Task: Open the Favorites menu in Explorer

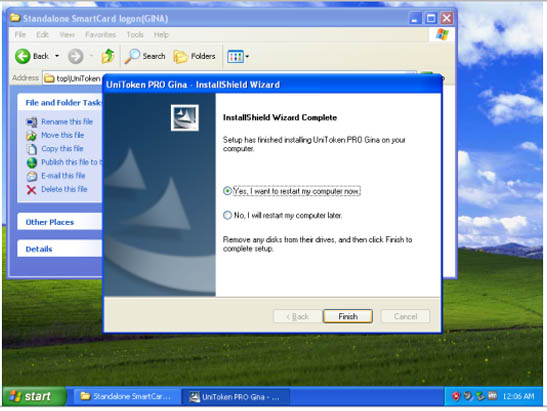Action: (x=100, y=35)
